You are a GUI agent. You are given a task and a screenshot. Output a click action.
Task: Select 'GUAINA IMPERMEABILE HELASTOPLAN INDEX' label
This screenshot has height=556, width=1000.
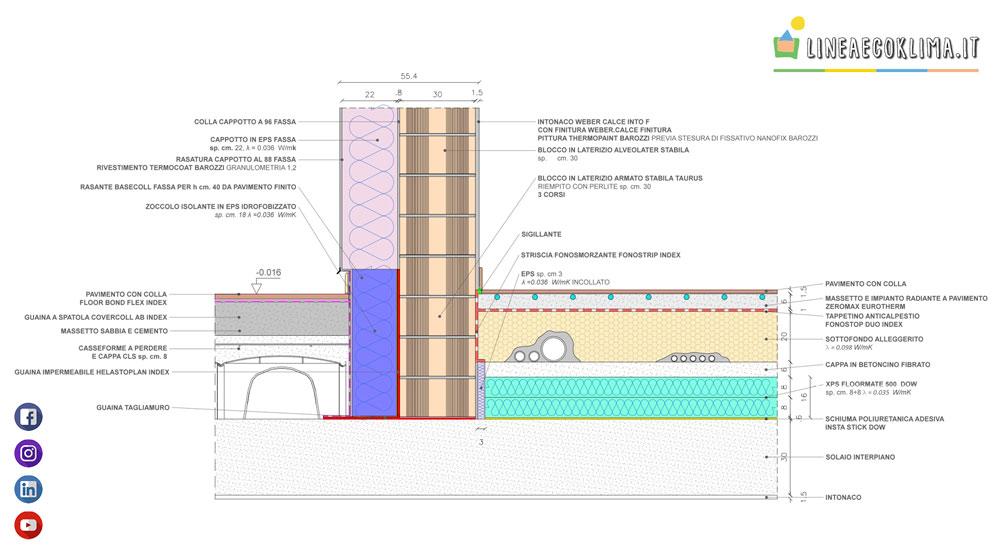91,372
